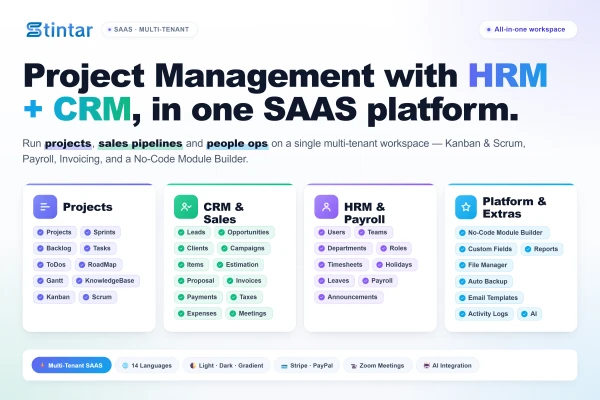This screenshot has height=400, width=600.
Task: Select the Stripe · PayPal pill
Action: click(307, 365)
